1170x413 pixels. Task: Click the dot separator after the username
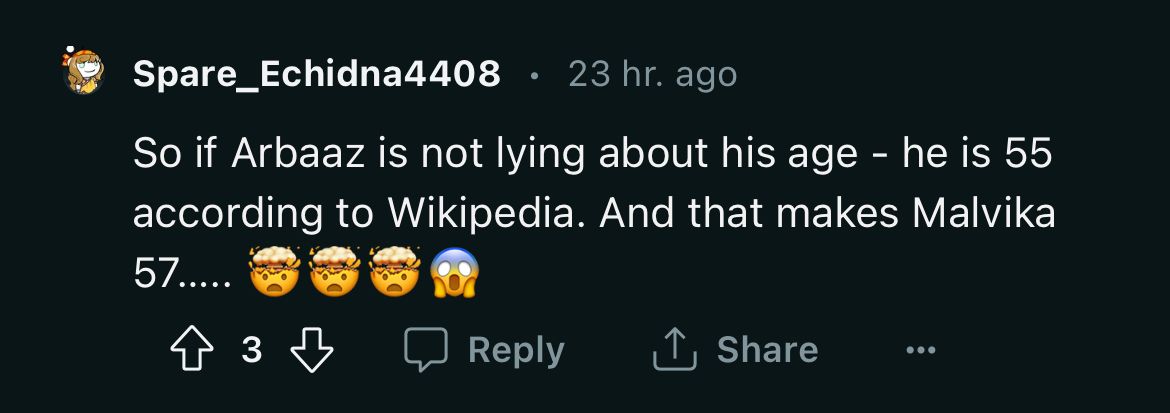pos(535,74)
